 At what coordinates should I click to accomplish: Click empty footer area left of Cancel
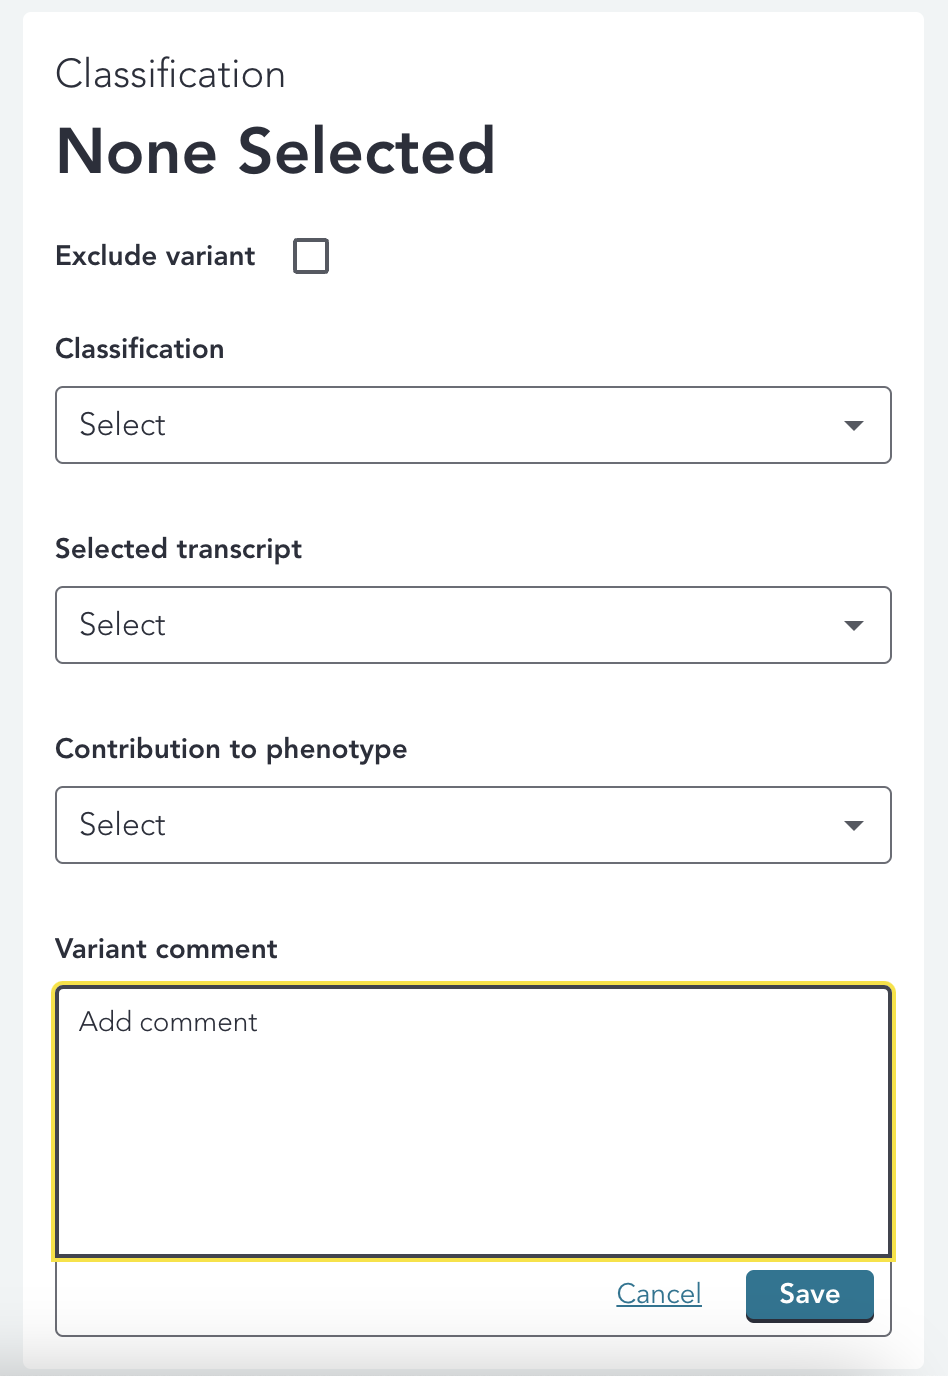click(336, 1296)
